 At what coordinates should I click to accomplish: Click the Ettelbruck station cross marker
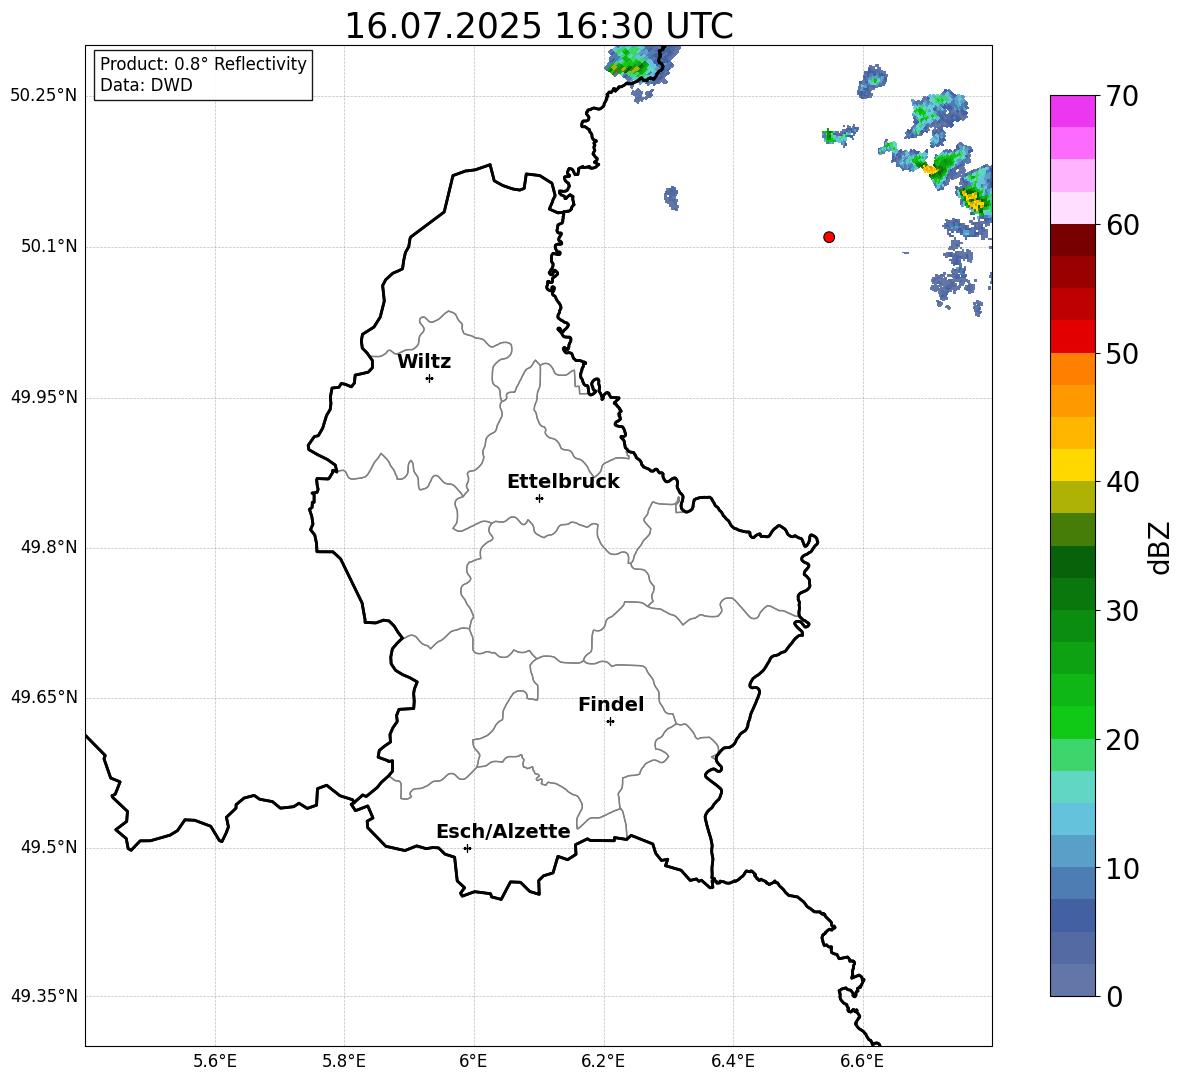pos(539,498)
